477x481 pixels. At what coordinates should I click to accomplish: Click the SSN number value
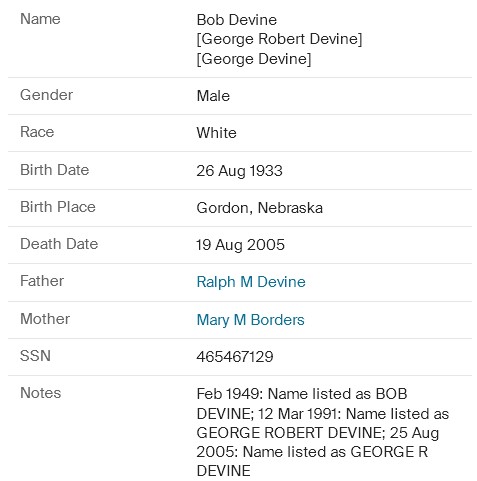coord(235,357)
